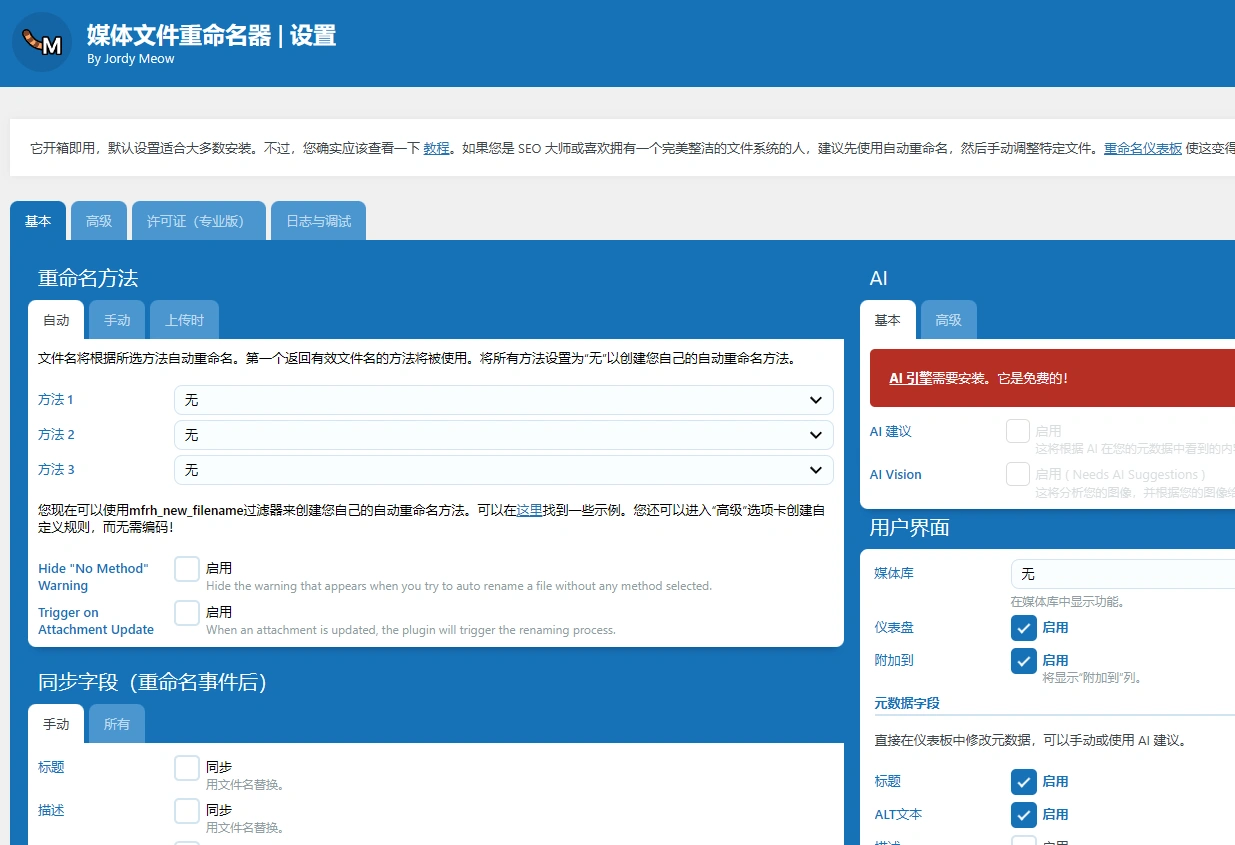Switch to the 上传时 rename tab
This screenshot has height=845, width=1235.
pos(184,319)
